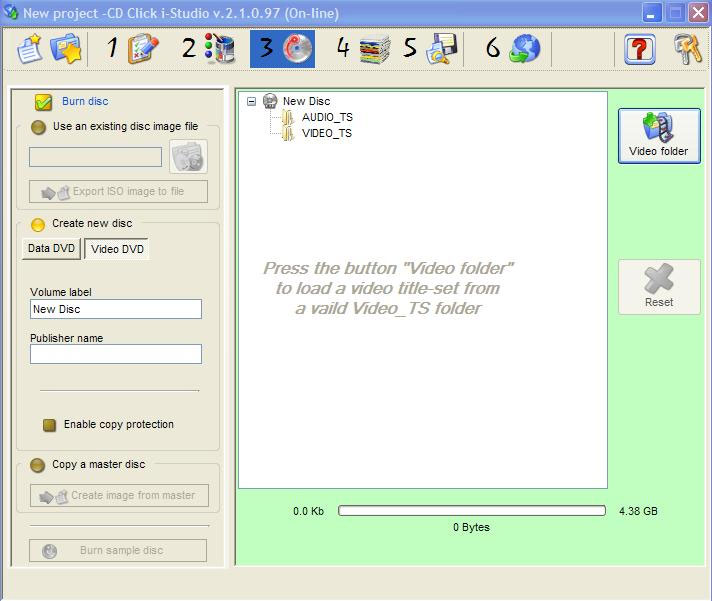Image resolution: width=712 pixels, height=601 pixels.
Task: Collapse the New Disc tree node
Action: click(251, 101)
